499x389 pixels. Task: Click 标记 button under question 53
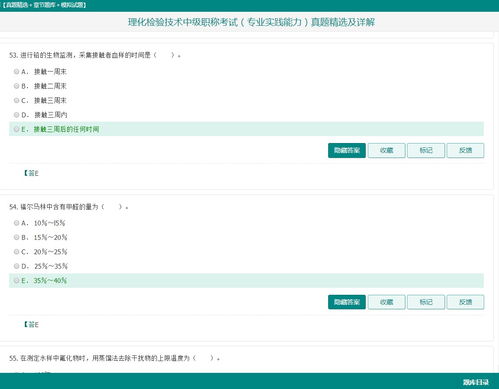tap(426, 150)
